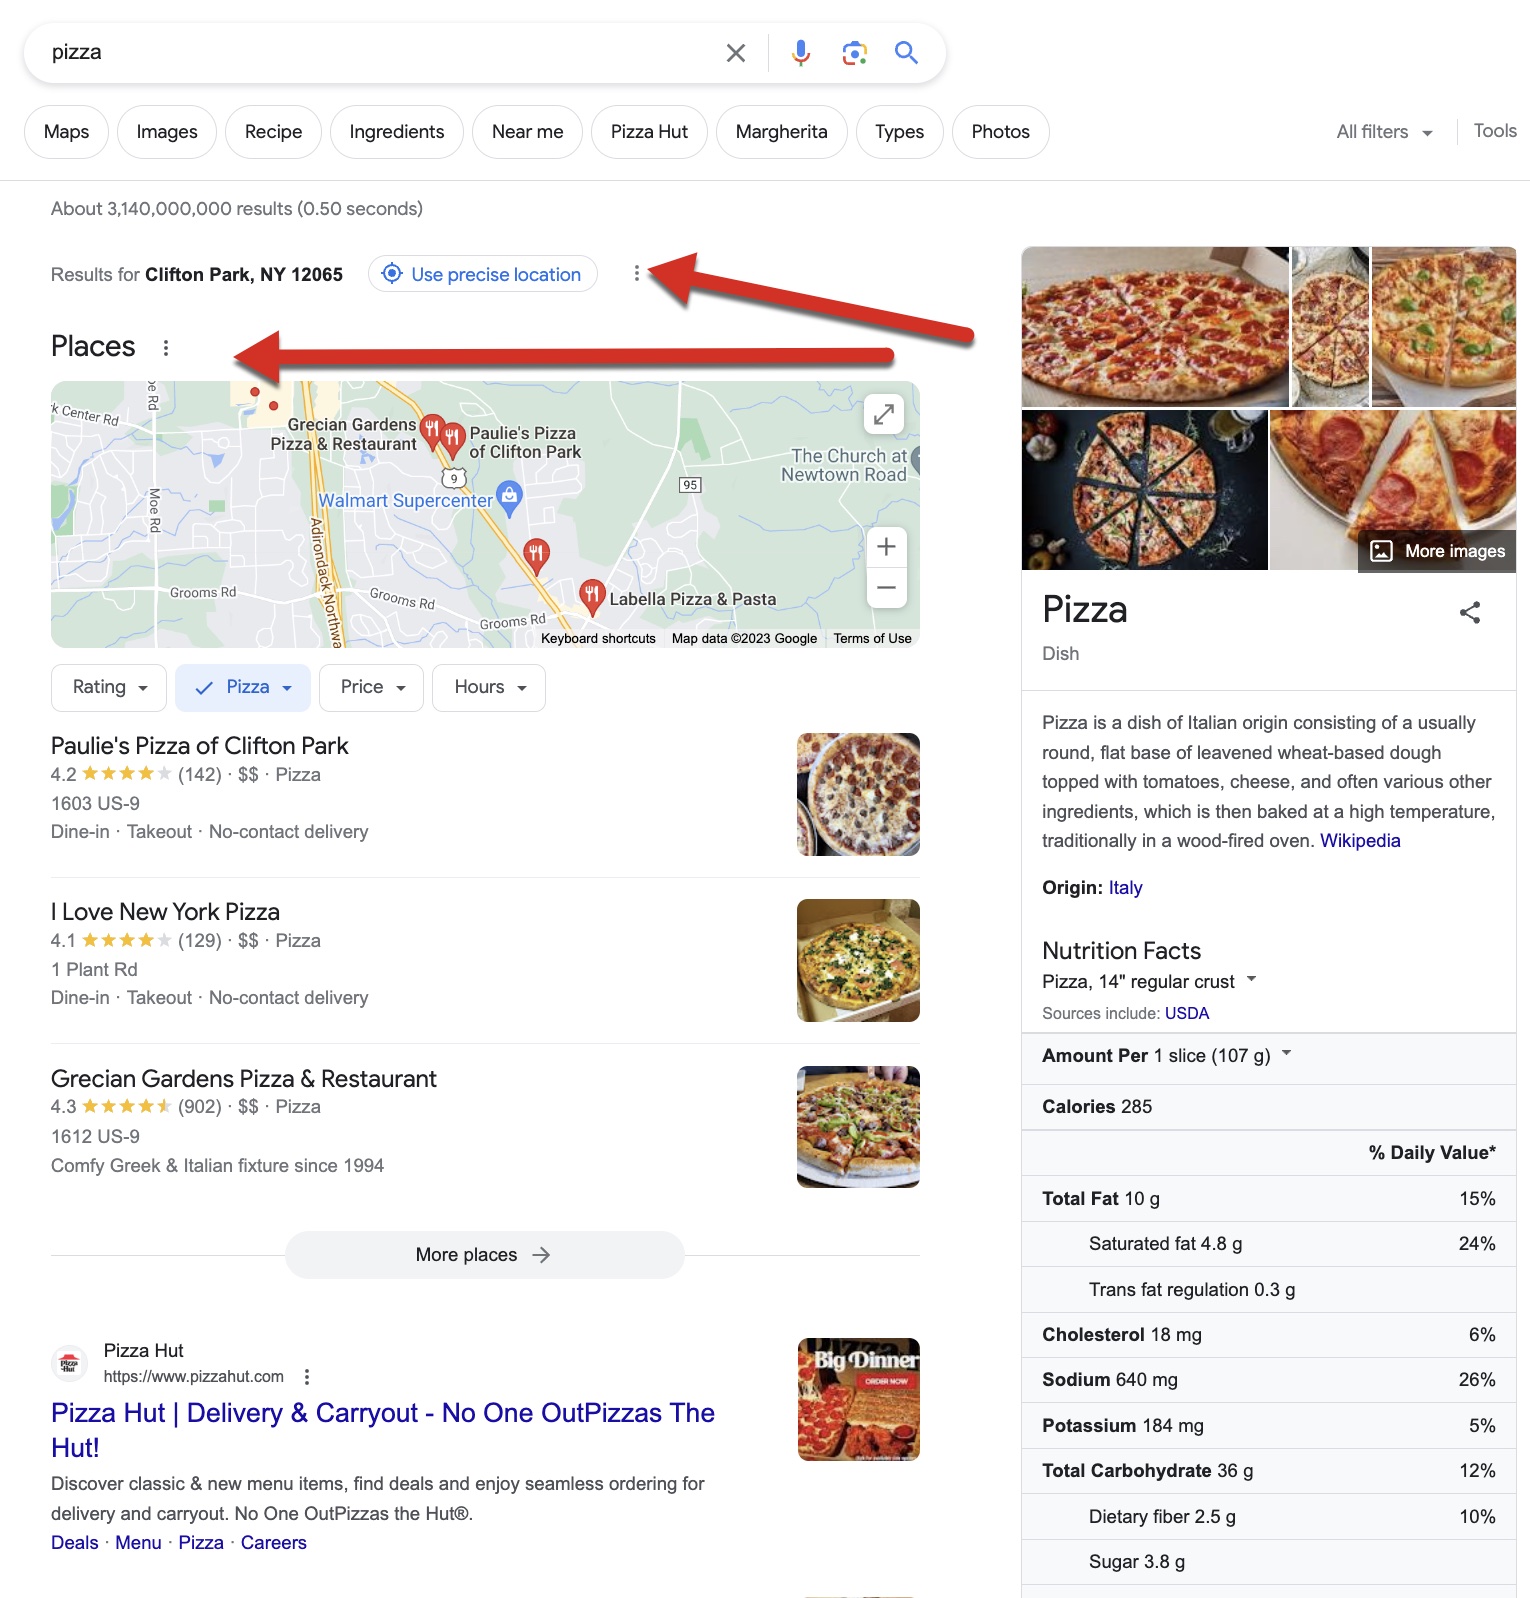Open the More places button
This screenshot has width=1530, height=1598.
(484, 1254)
